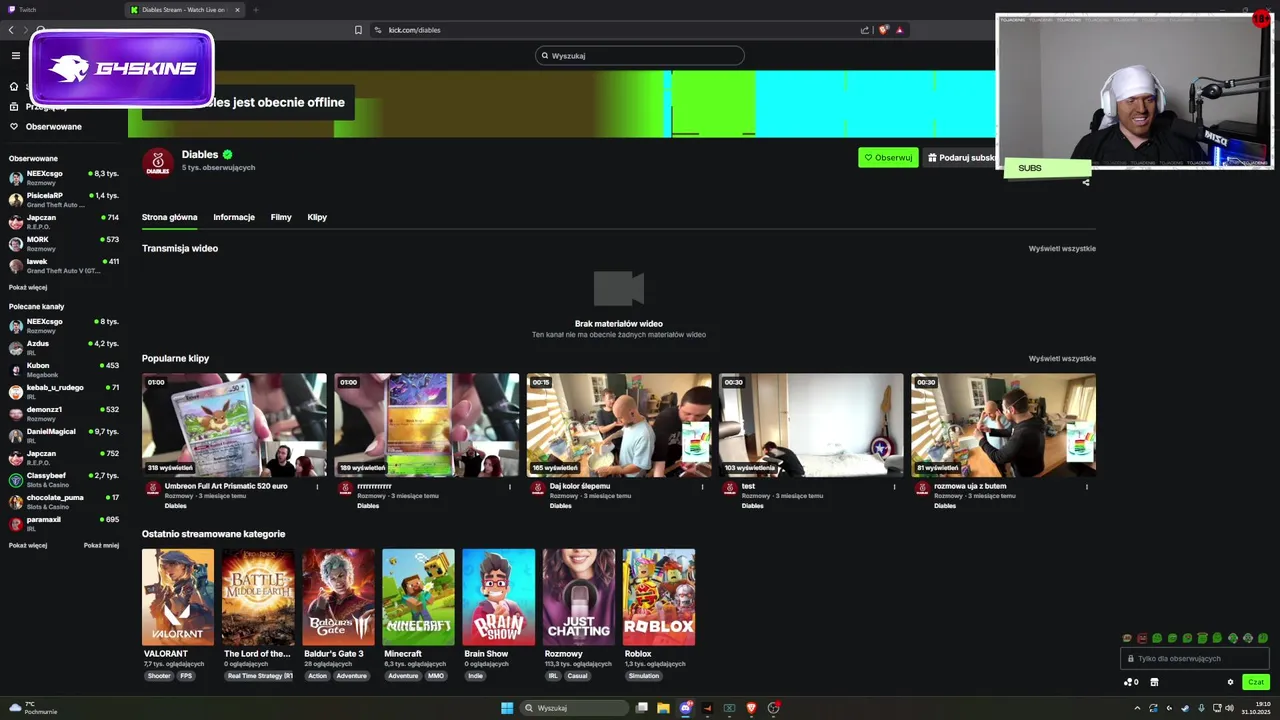
Task: Open Brave browser from the taskbar
Action: [751, 708]
